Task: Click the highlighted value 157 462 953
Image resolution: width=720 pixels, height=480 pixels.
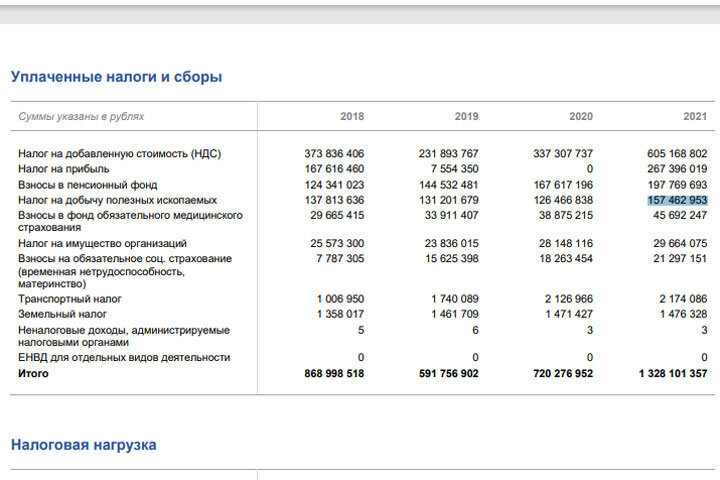Action: [x=677, y=200]
